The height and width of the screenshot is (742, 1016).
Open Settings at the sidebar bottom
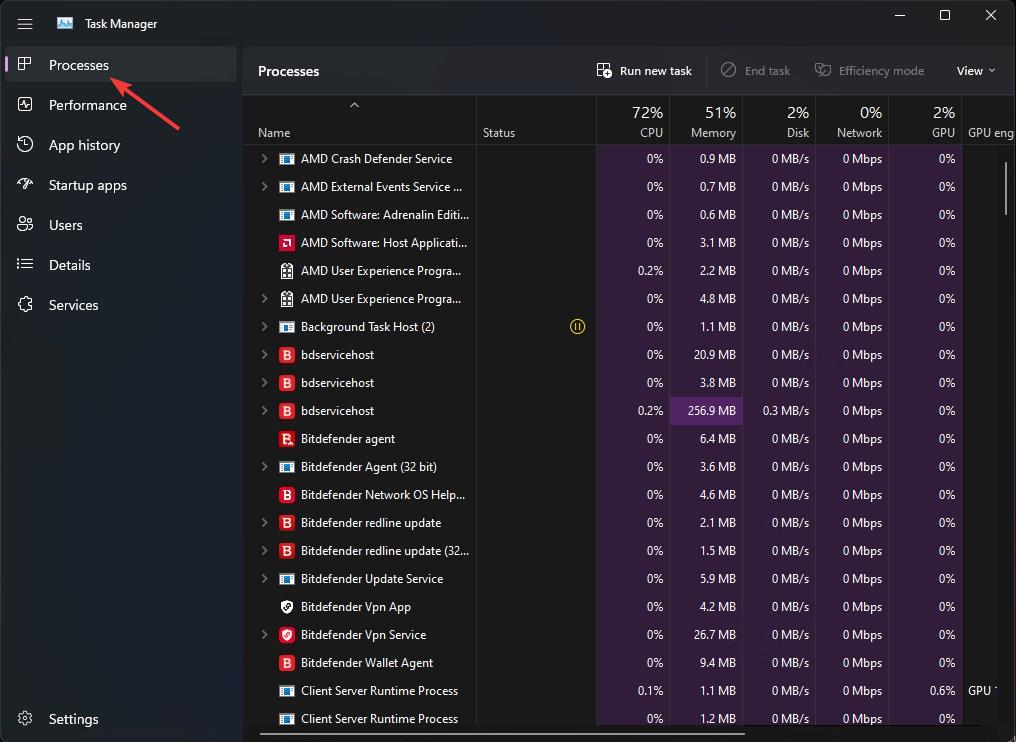(121, 719)
